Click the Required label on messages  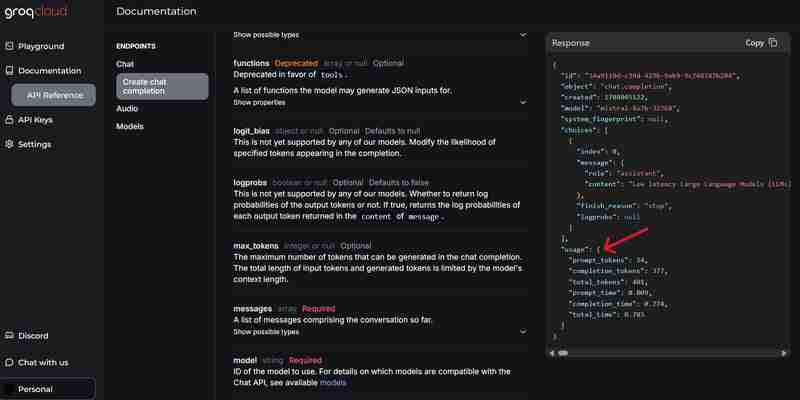(318, 309)
